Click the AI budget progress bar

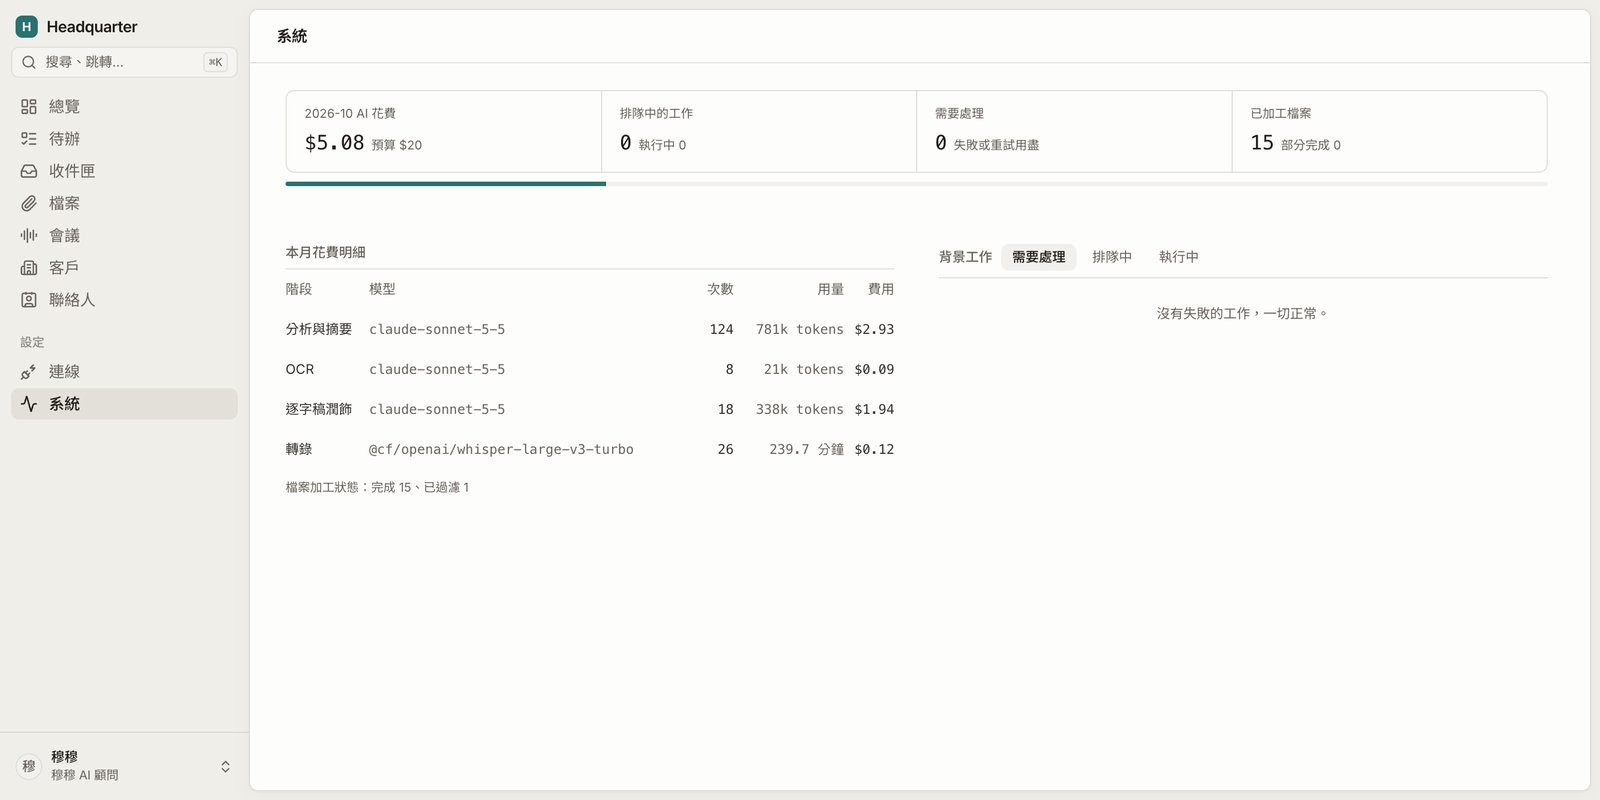pos(916,184)
